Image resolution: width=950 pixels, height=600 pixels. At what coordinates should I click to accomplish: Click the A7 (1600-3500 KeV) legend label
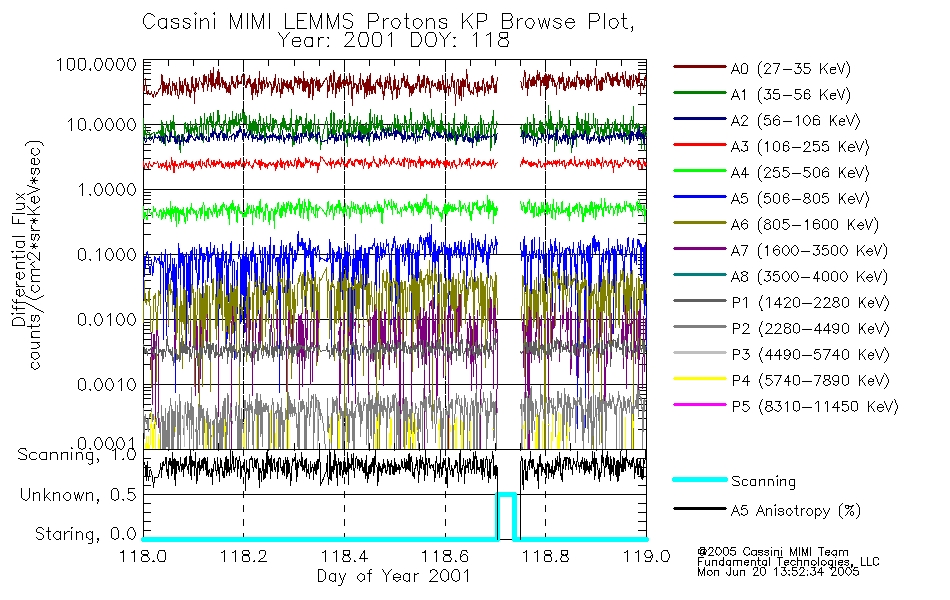point(809,251)
